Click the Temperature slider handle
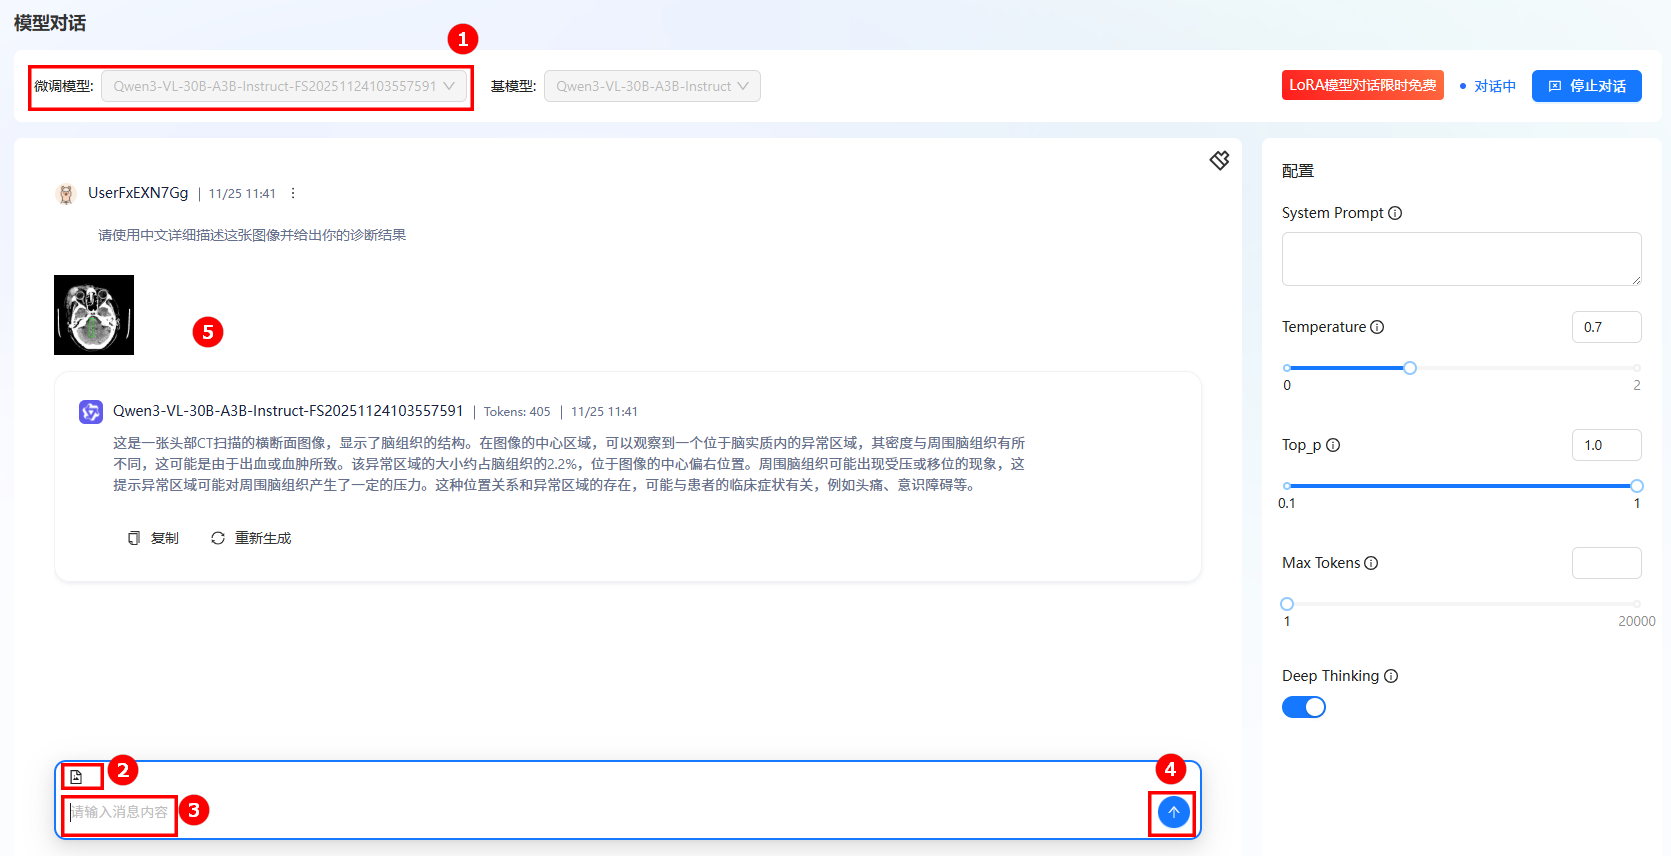Image resolution: width=1671 pixels, height=856 pixels. [1409, 368]
